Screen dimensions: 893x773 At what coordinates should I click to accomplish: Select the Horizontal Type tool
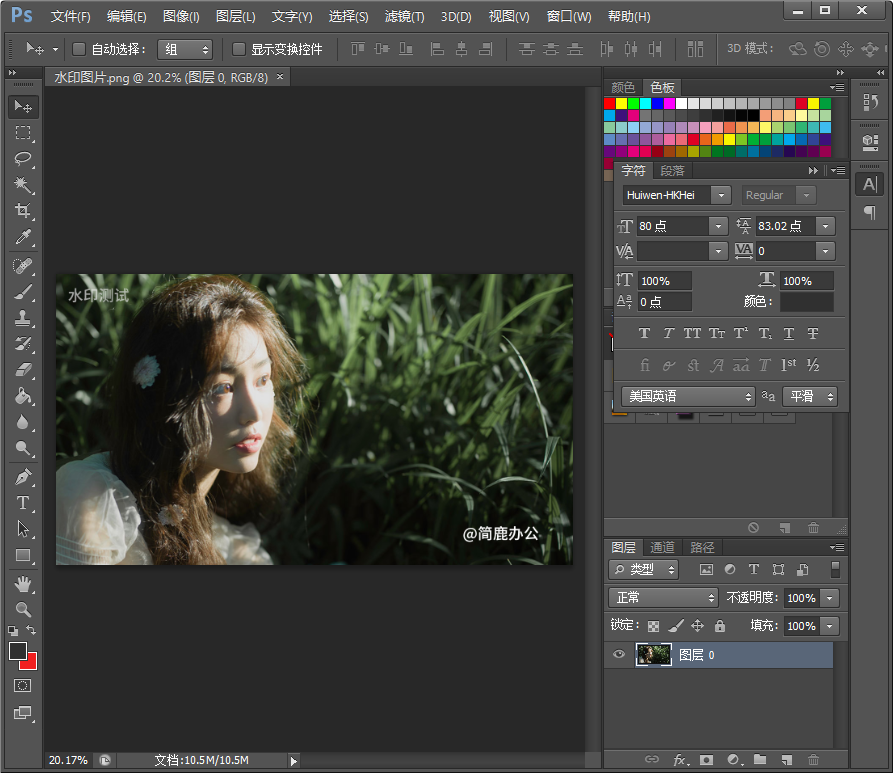23,503
